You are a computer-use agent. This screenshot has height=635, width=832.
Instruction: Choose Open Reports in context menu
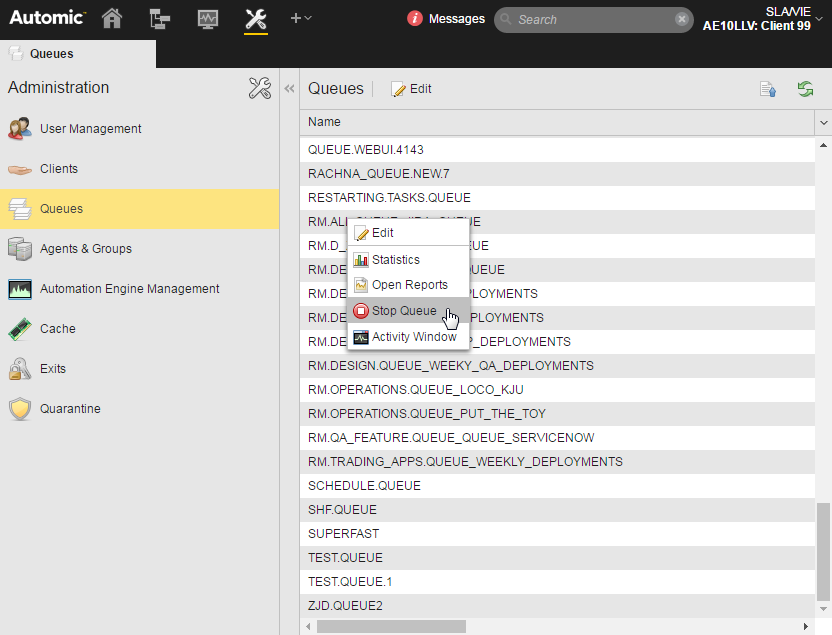tap(409, 285)
